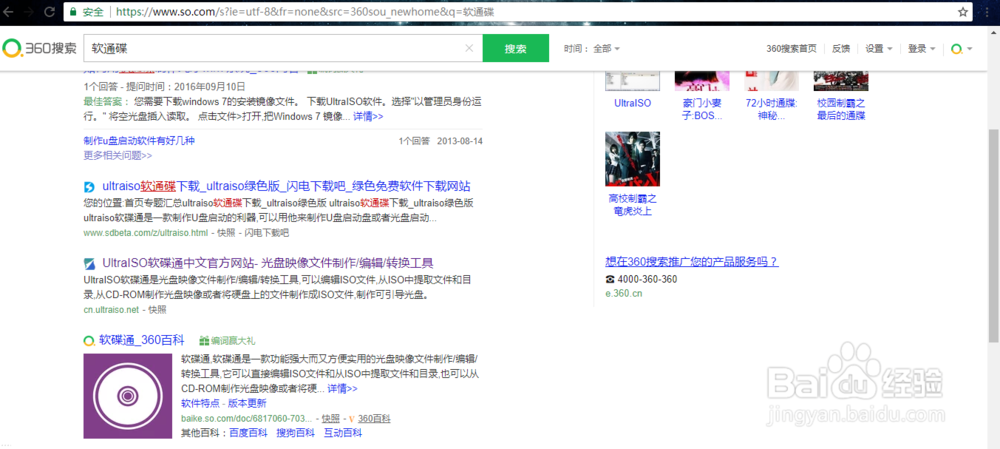This screenshot has height=449, width=1000.
Task: Open 详情>> link in best answer
Action: 368,117
